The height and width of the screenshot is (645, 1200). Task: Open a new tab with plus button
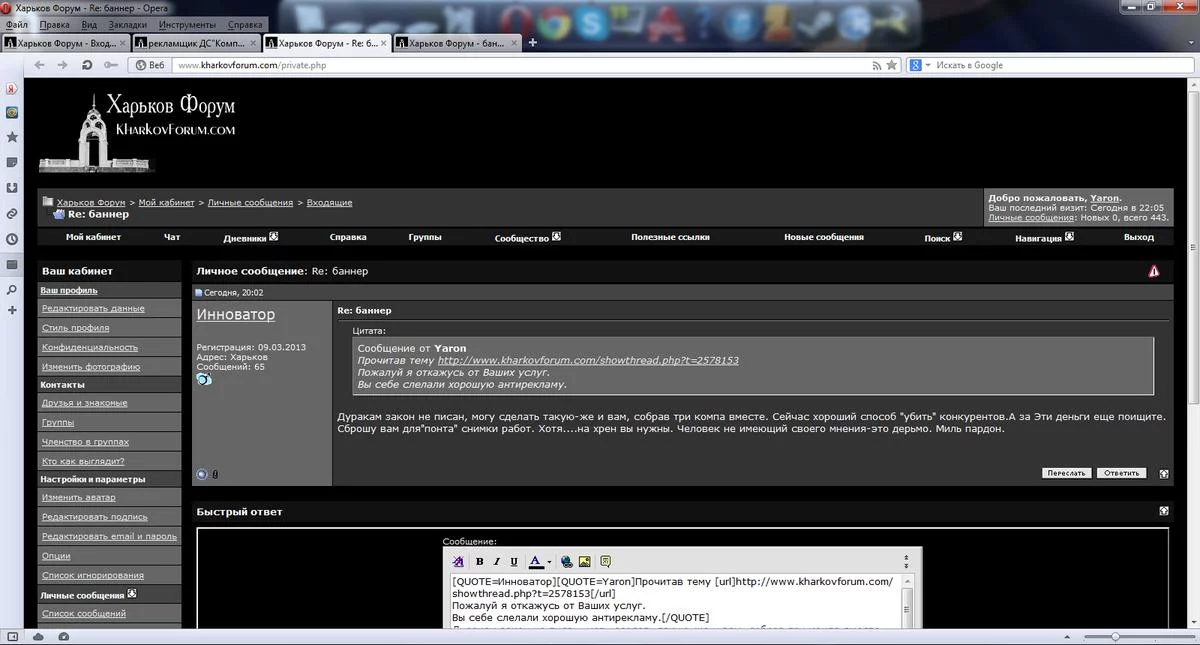(533, 43)
